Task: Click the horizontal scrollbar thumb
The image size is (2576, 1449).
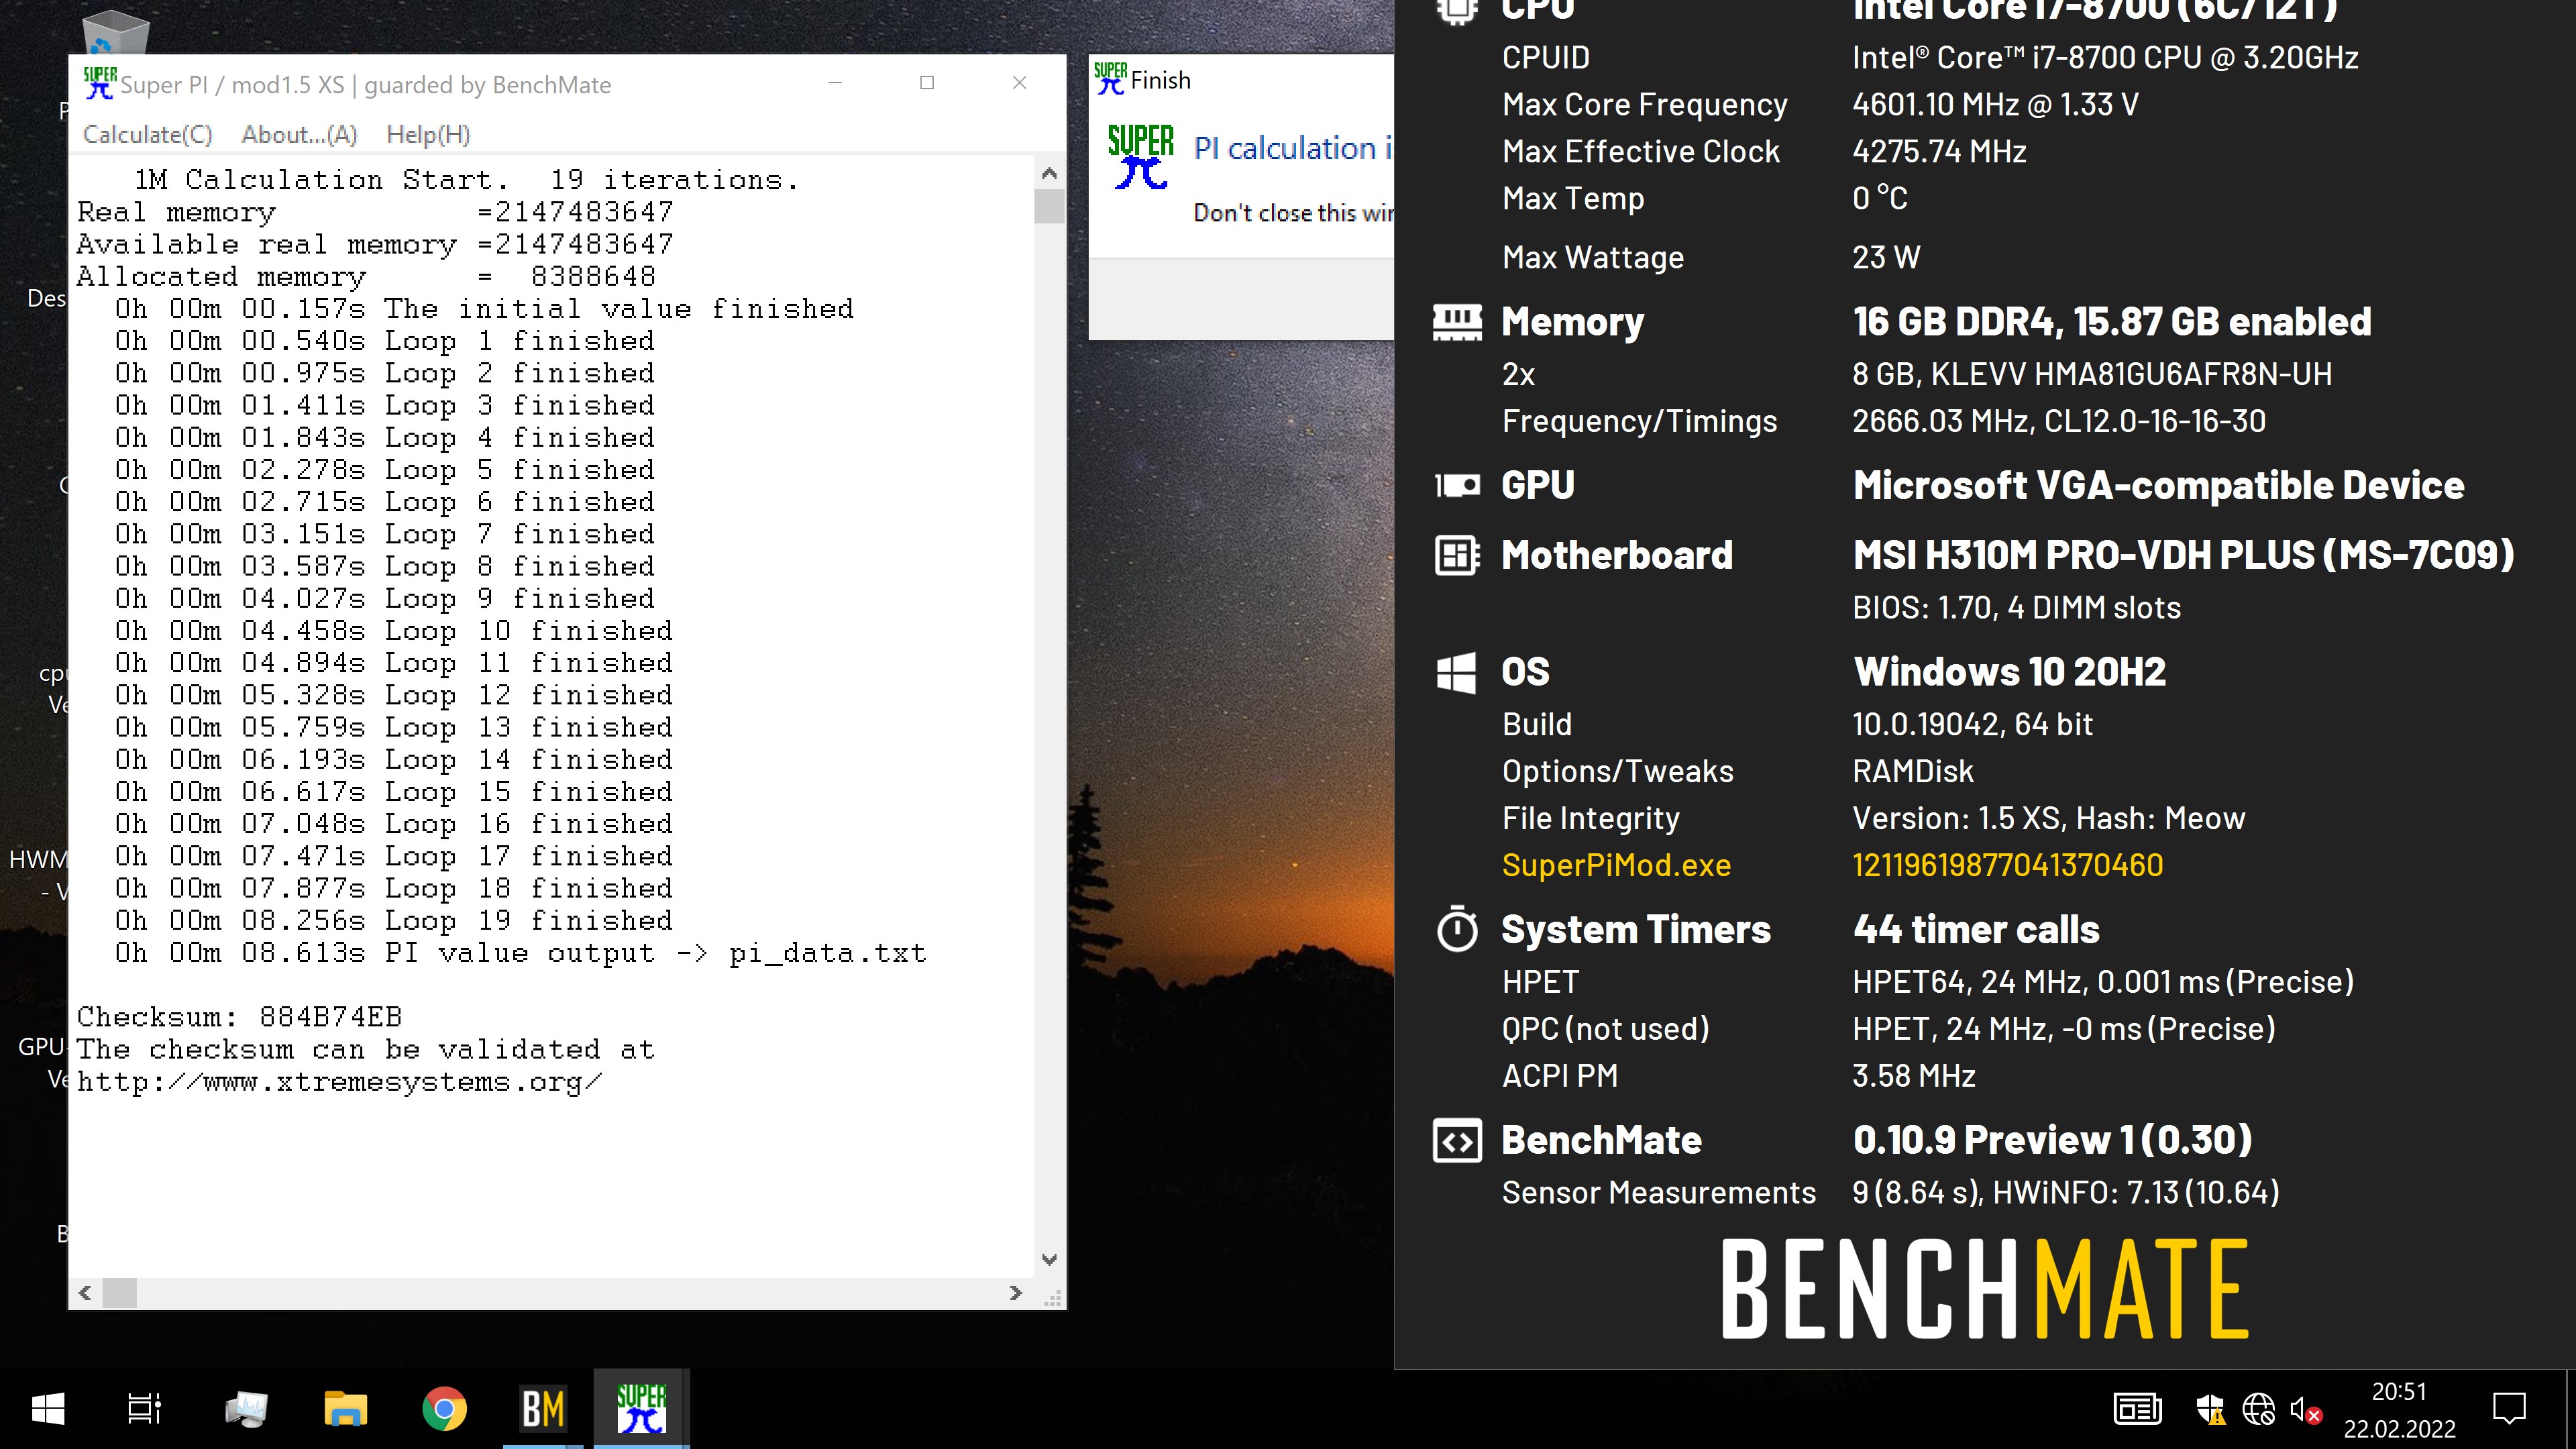Action: (x=119, y=1293)
